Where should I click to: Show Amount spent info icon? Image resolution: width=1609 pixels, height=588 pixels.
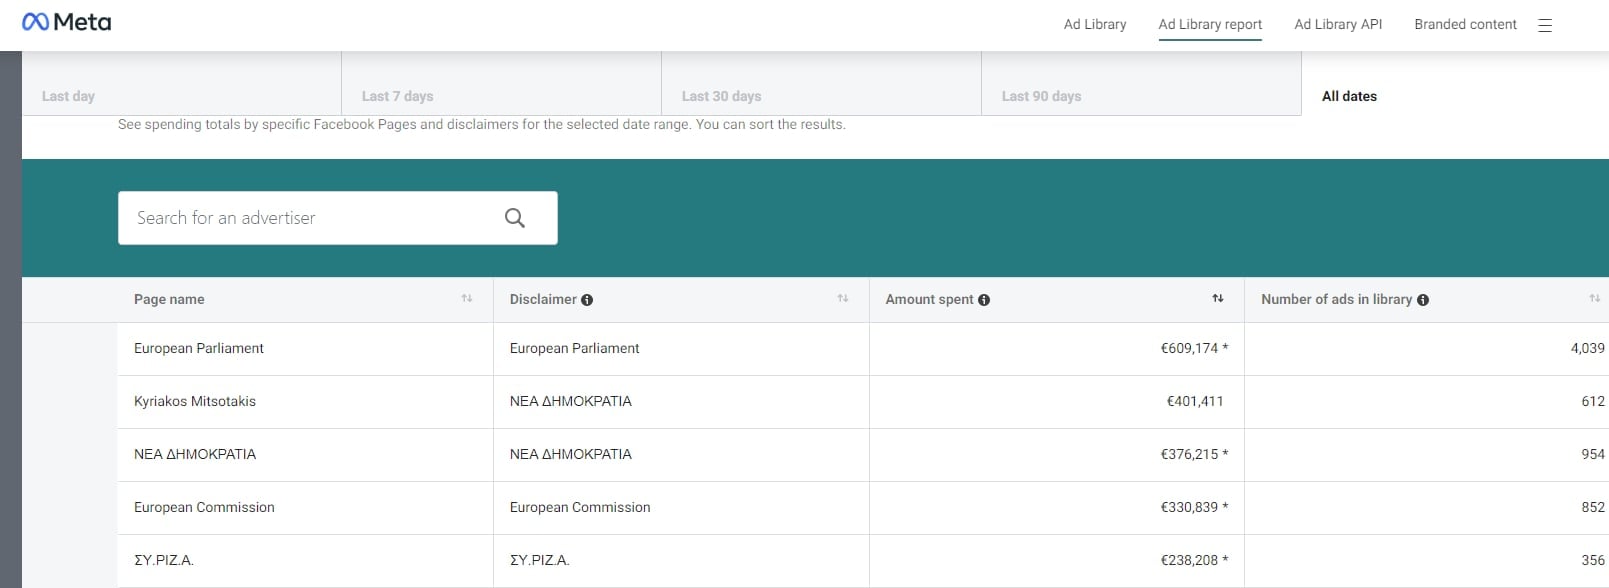(x=984, y=300)
